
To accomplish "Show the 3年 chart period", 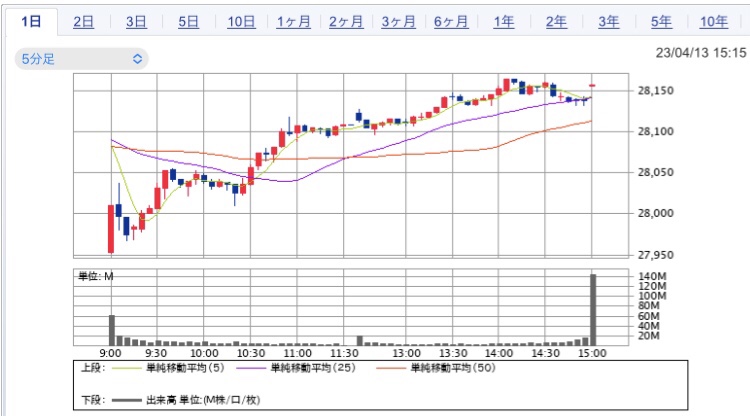I will click(x=608, y=22).
